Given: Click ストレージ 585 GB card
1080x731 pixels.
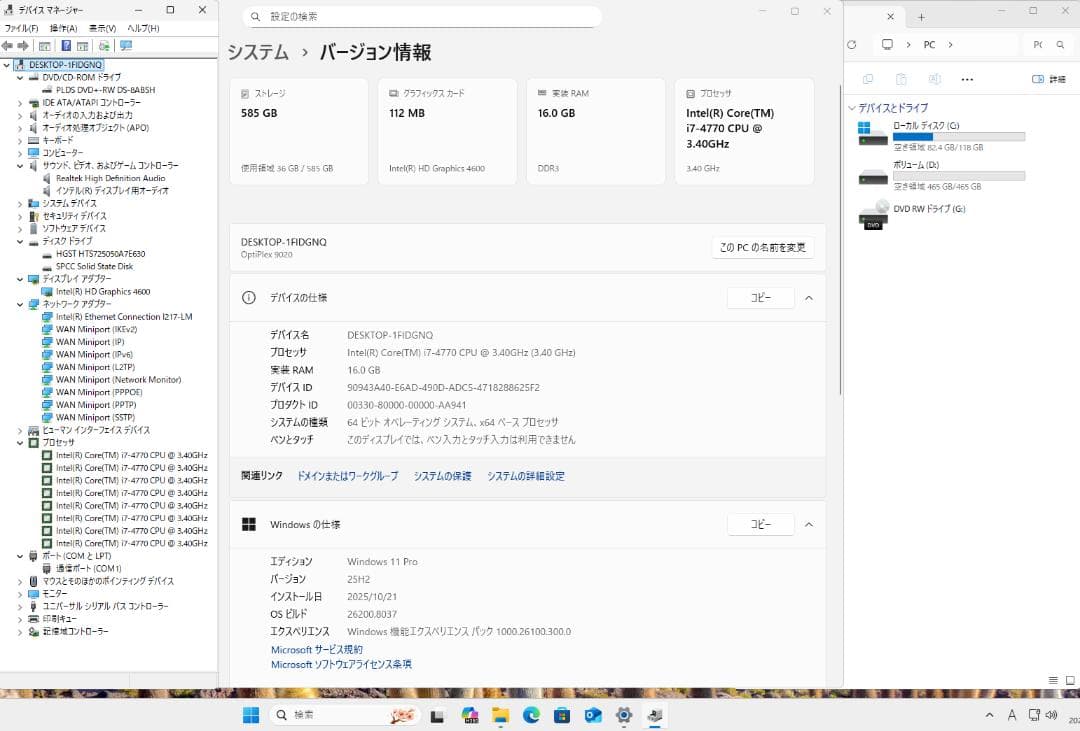Looking at the screenshot, I should (298, 131).
